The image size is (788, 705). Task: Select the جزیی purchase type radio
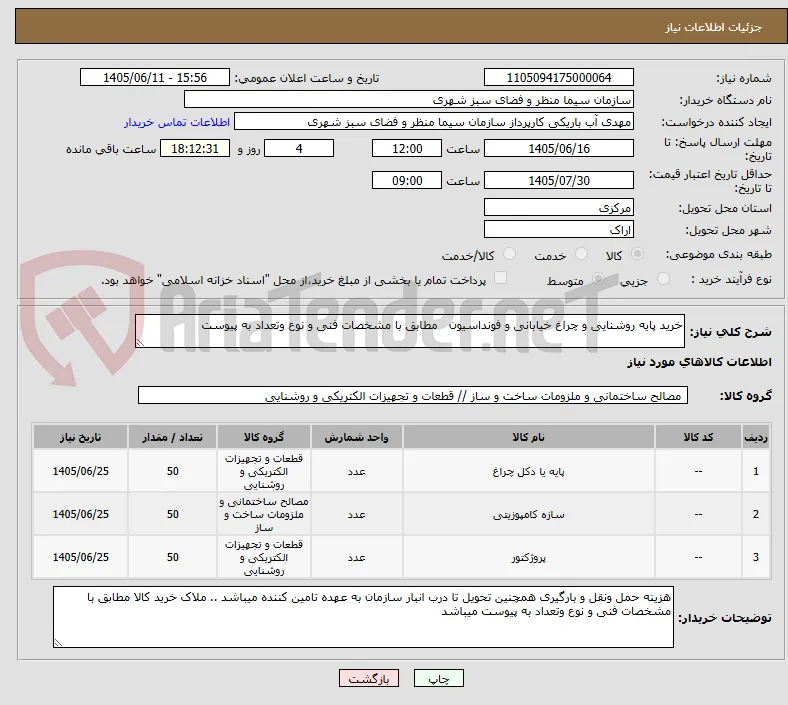tap(663, 279)
